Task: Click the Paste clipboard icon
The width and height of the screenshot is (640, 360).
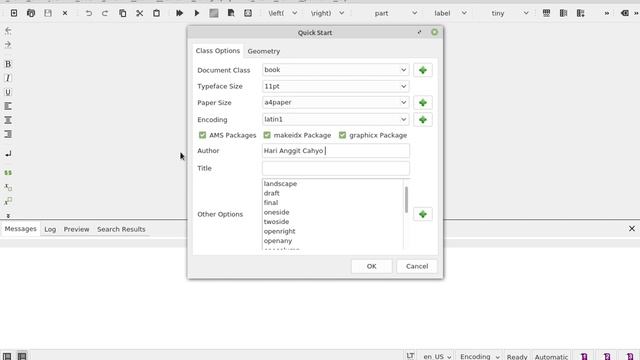Action: 156,13
